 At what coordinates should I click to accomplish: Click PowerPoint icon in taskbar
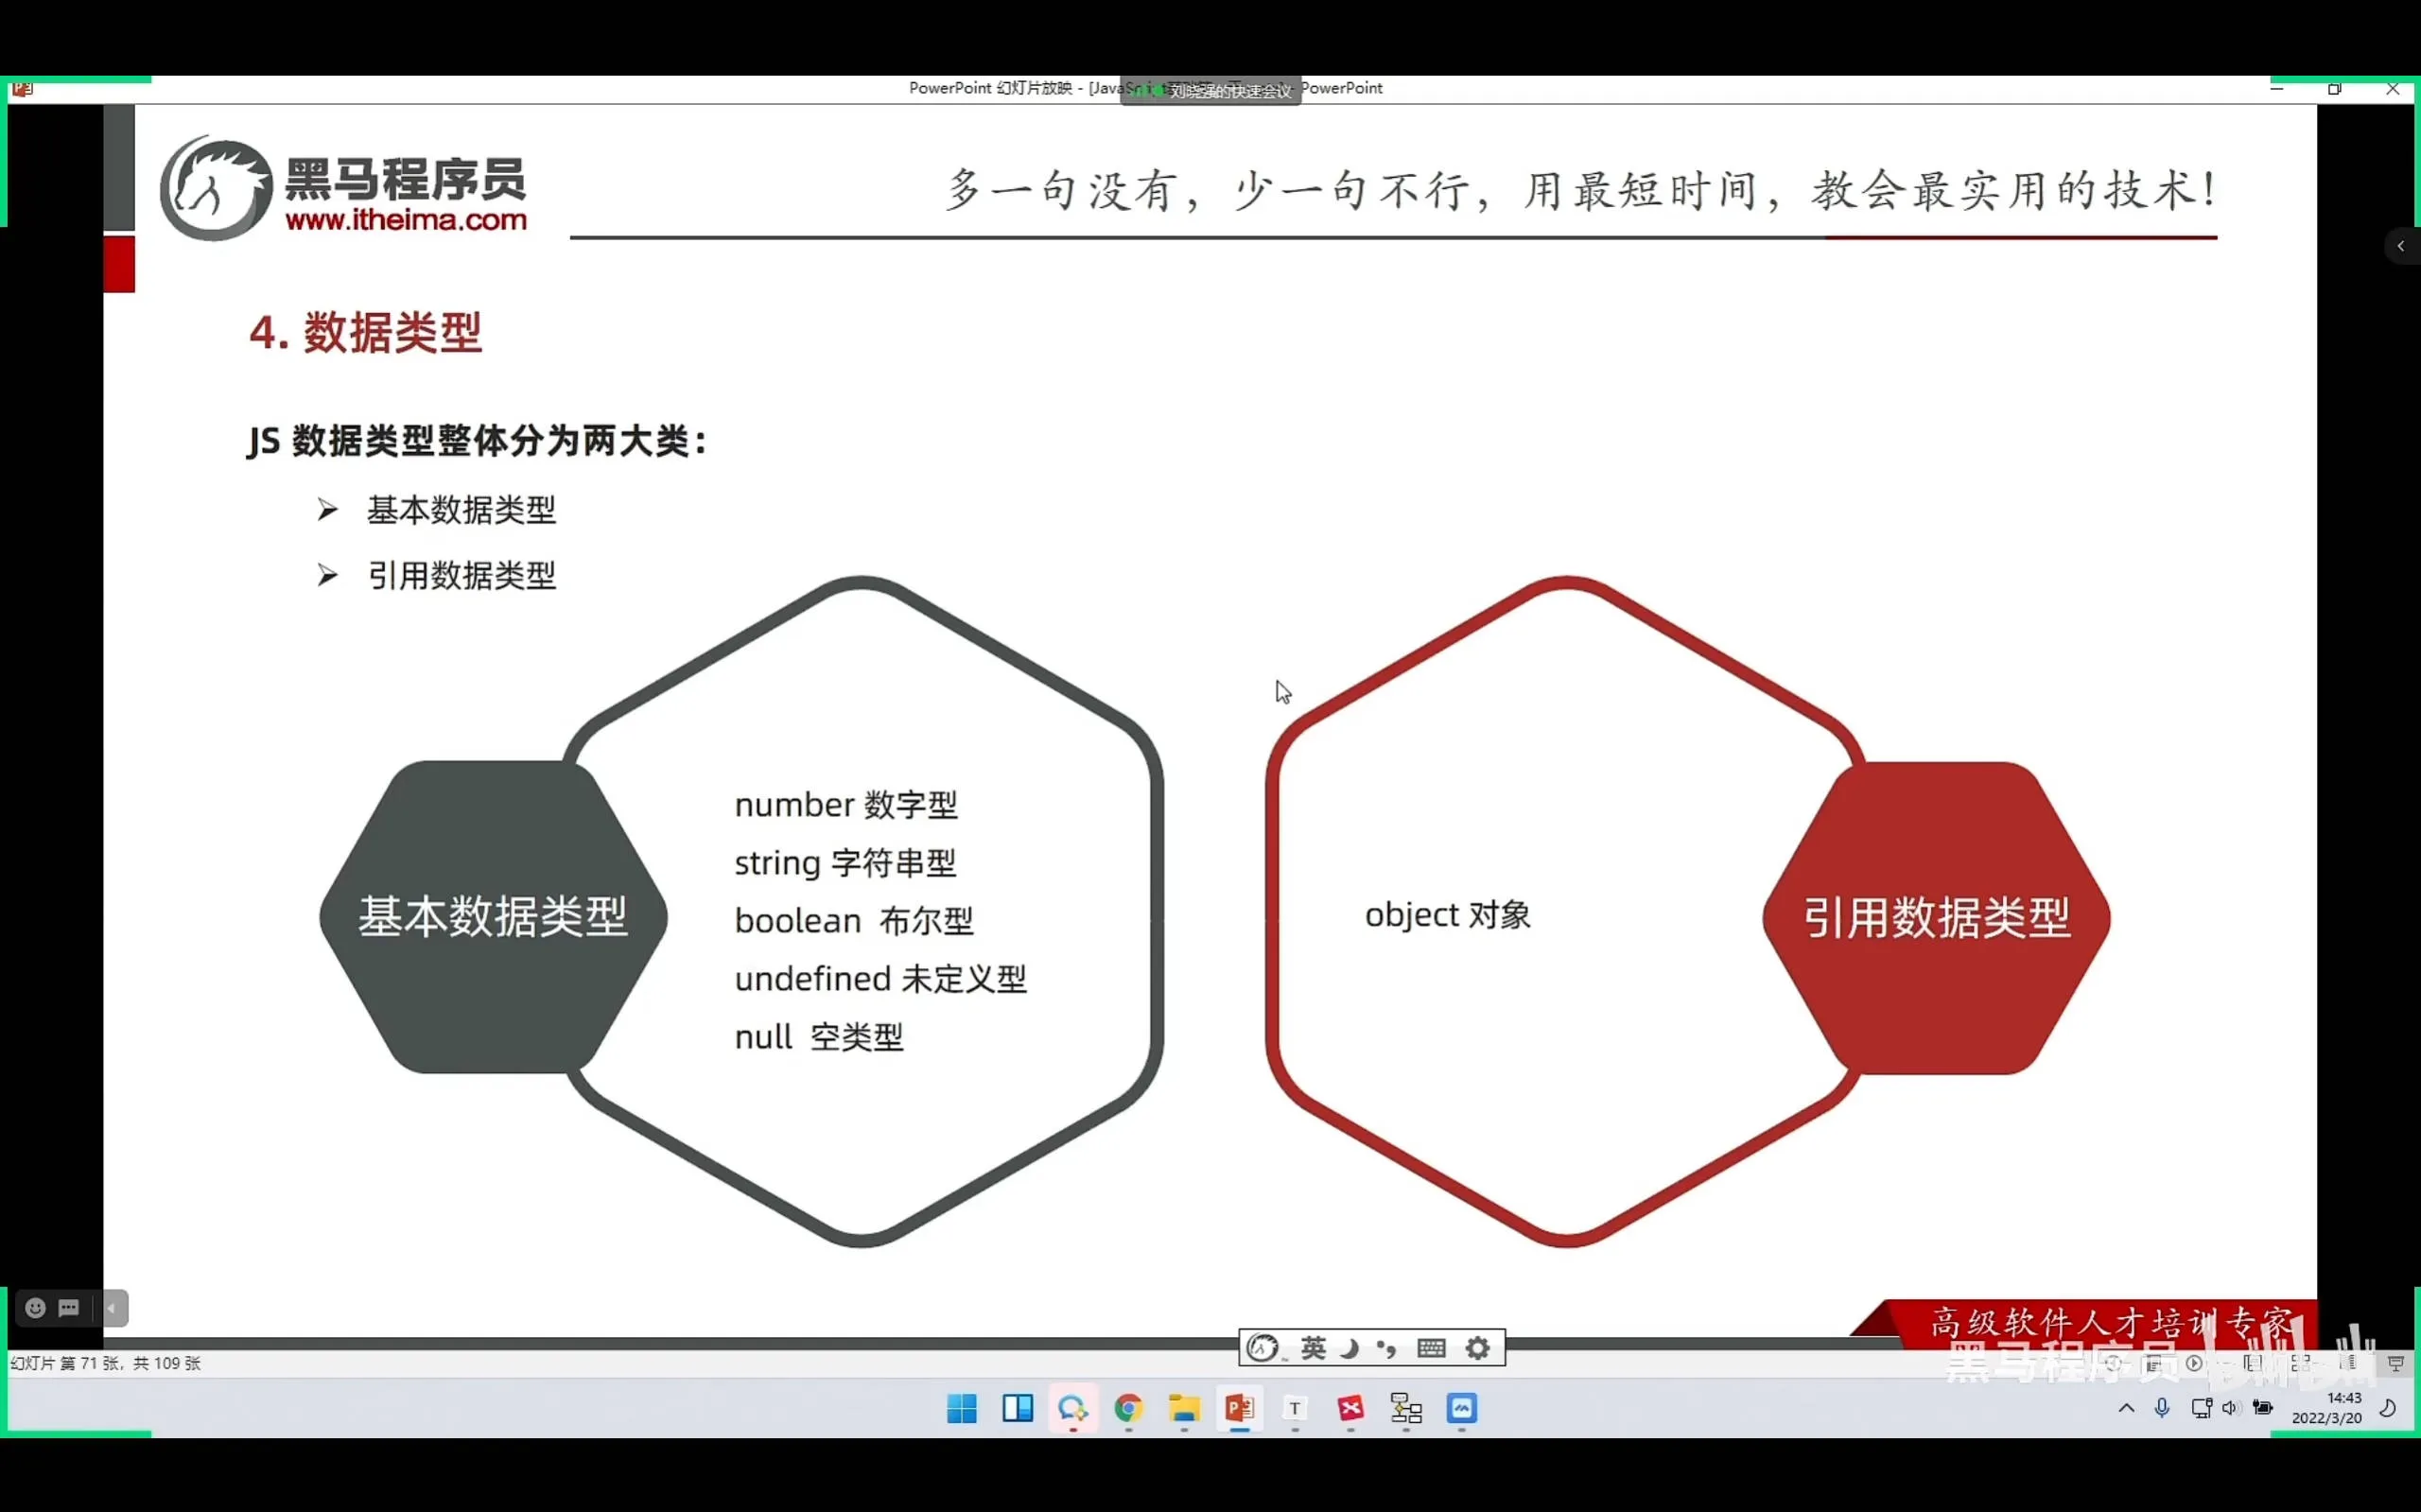tap(1239, 1408)
